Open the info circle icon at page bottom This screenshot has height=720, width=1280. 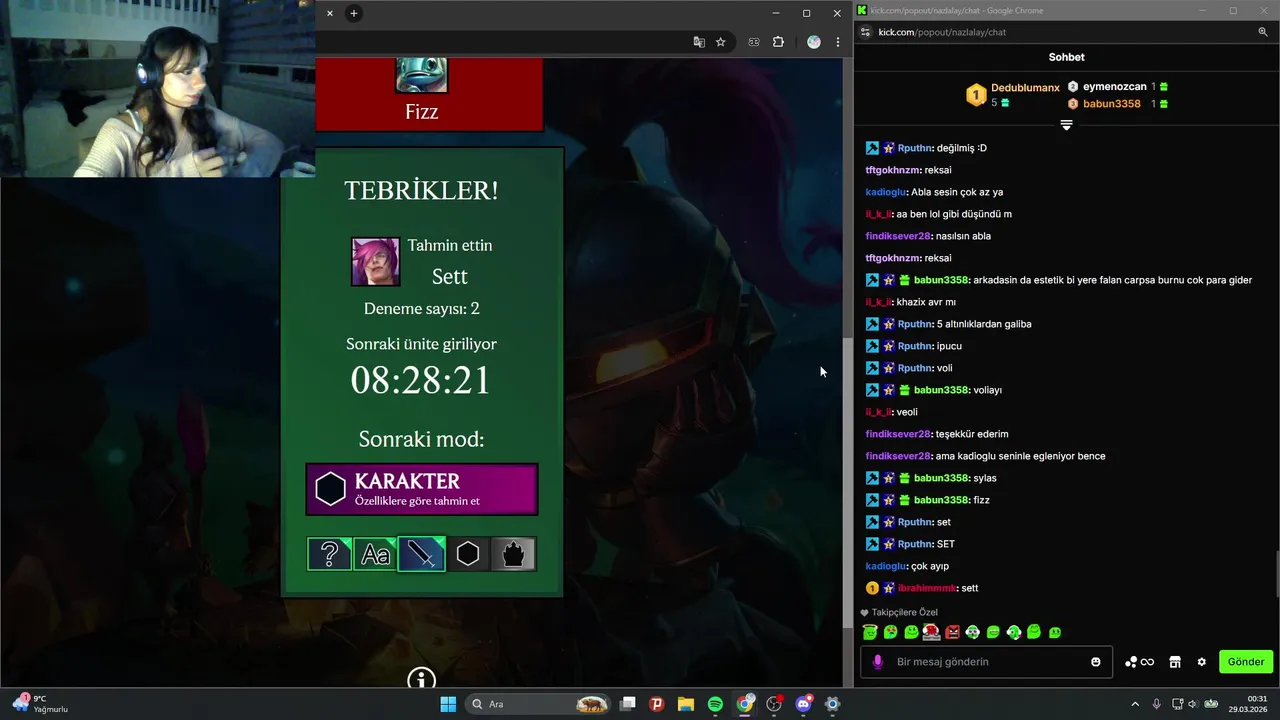[422, 679]
